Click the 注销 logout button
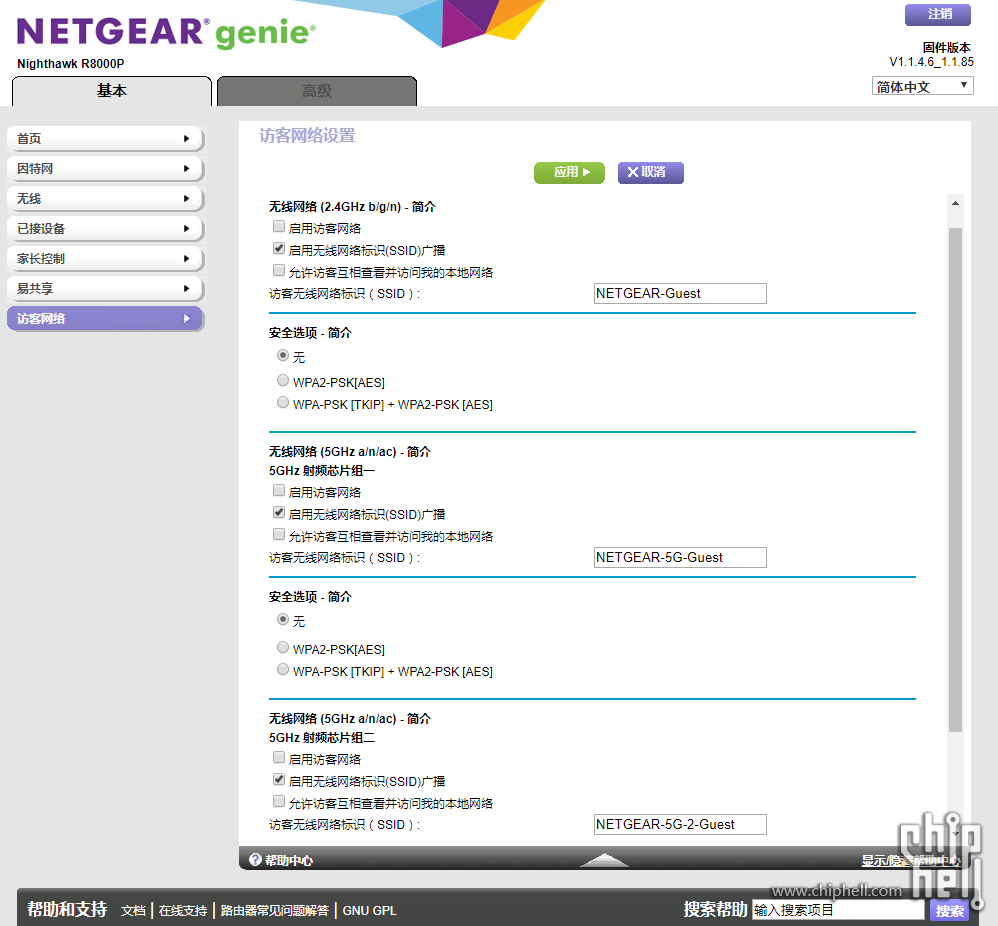This screenshot has height=926, width=998. (938, 14)
